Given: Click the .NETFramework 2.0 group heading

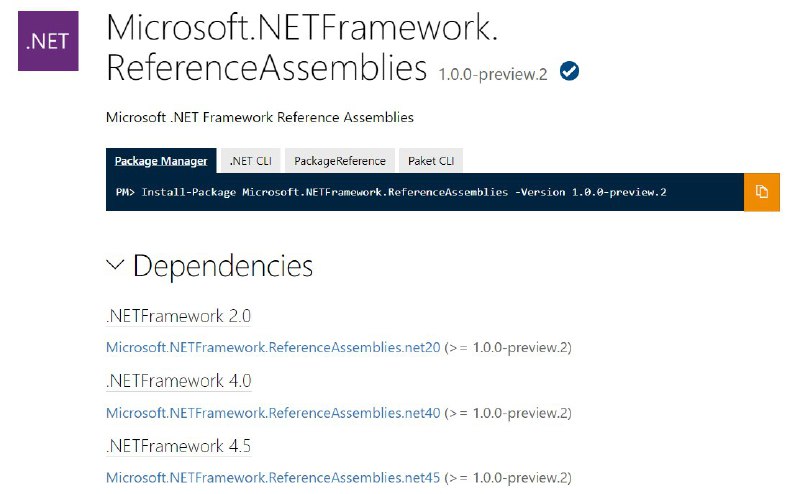Looking at the screenshot, I should 179,316.
